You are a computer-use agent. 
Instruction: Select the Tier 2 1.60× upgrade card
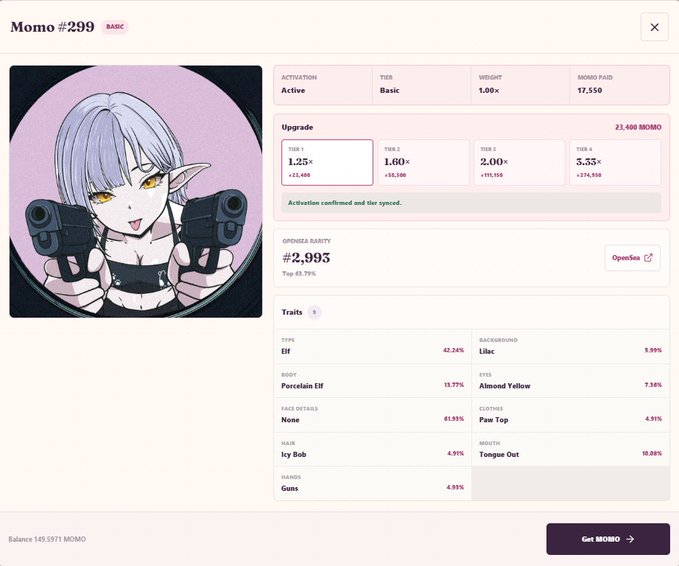pyautogui.click(x=424, y=162)
